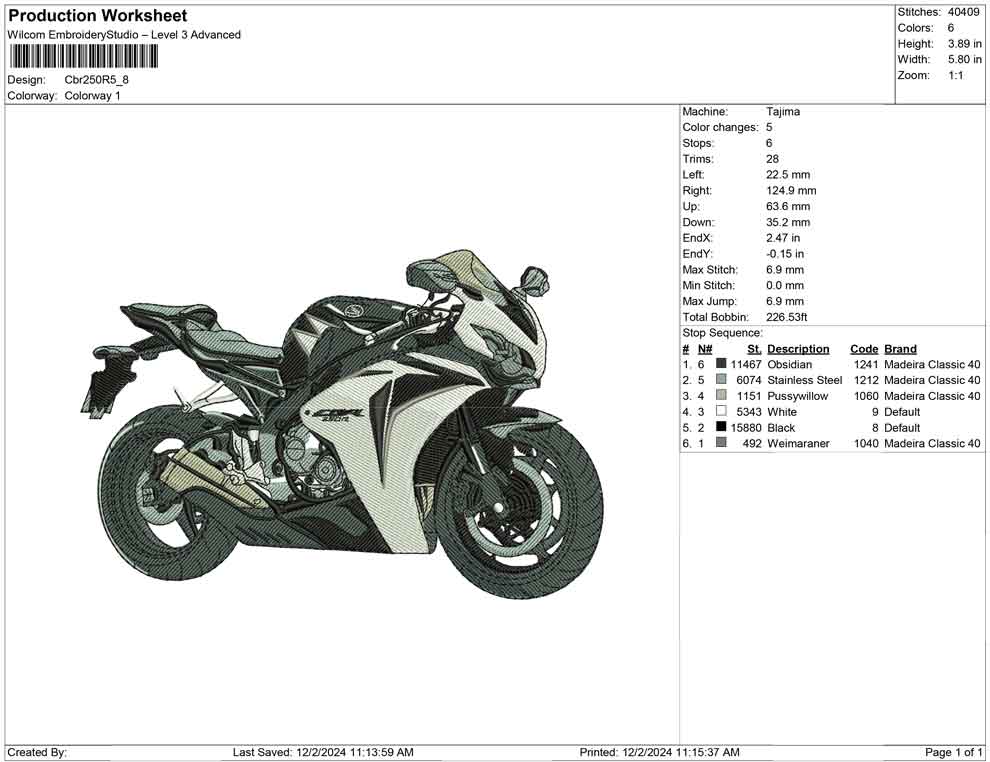Click the Brand column header

[x=900, y=348]
